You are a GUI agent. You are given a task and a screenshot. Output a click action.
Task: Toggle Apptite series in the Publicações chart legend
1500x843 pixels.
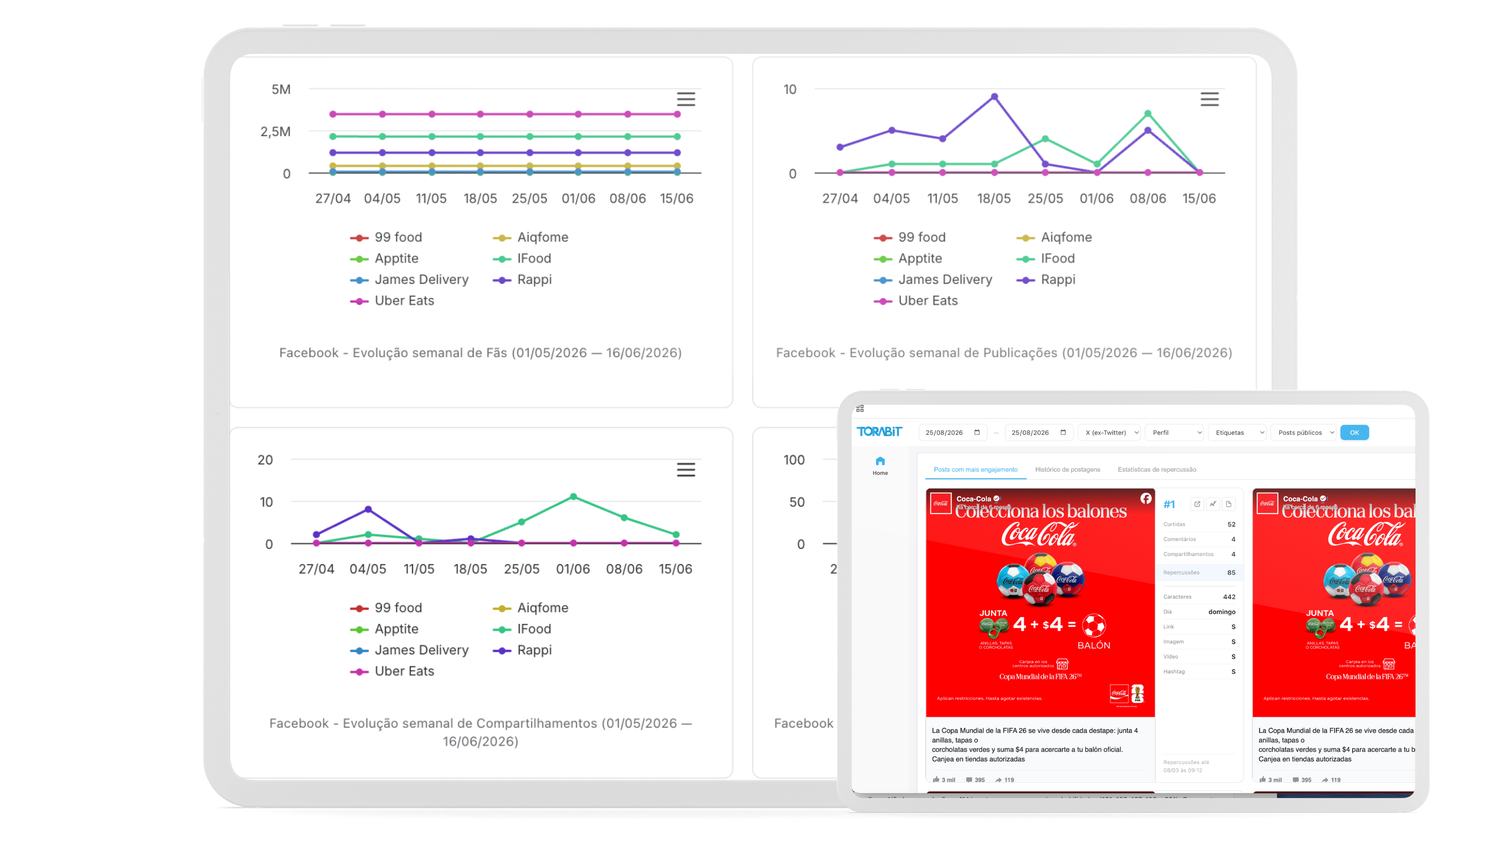tap(907, 258)
